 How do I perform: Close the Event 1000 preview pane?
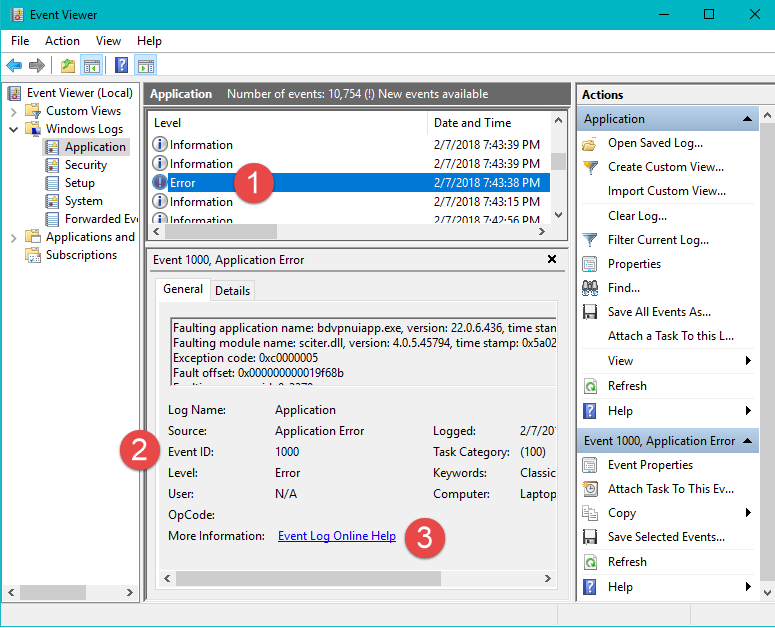[x=552, y=259]
